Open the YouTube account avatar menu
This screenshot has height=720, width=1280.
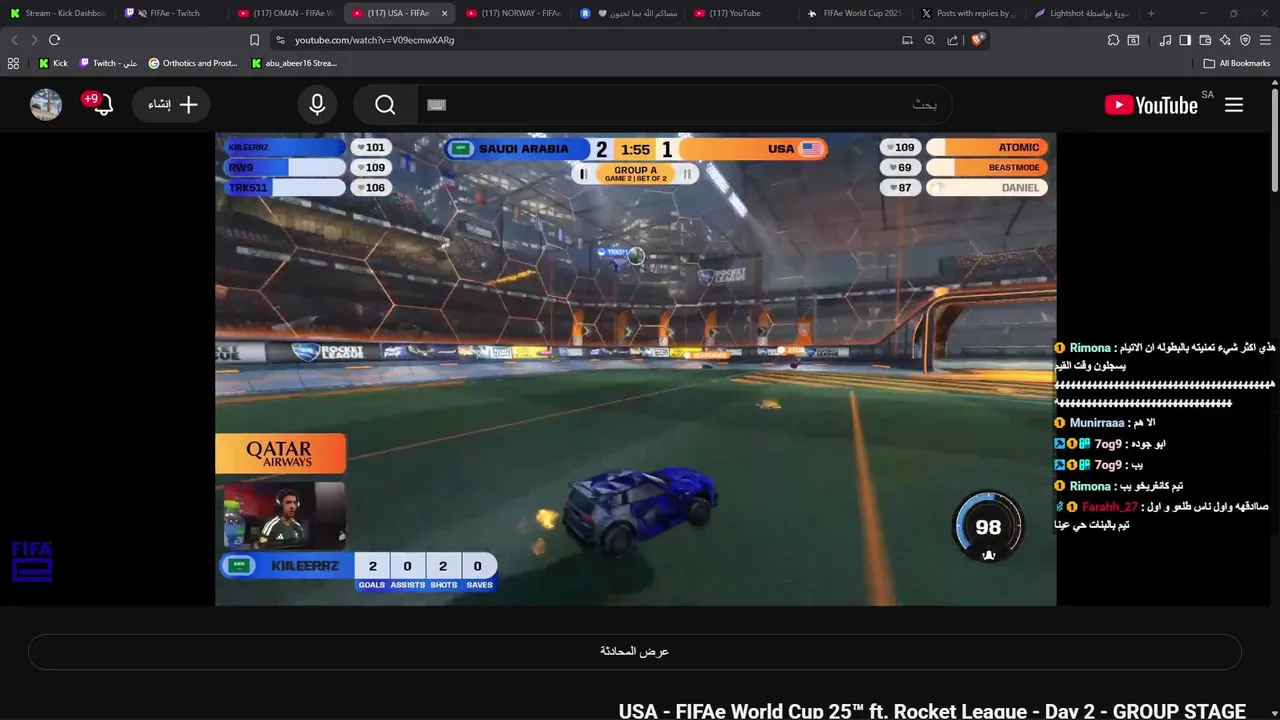[x=46, y=105]
